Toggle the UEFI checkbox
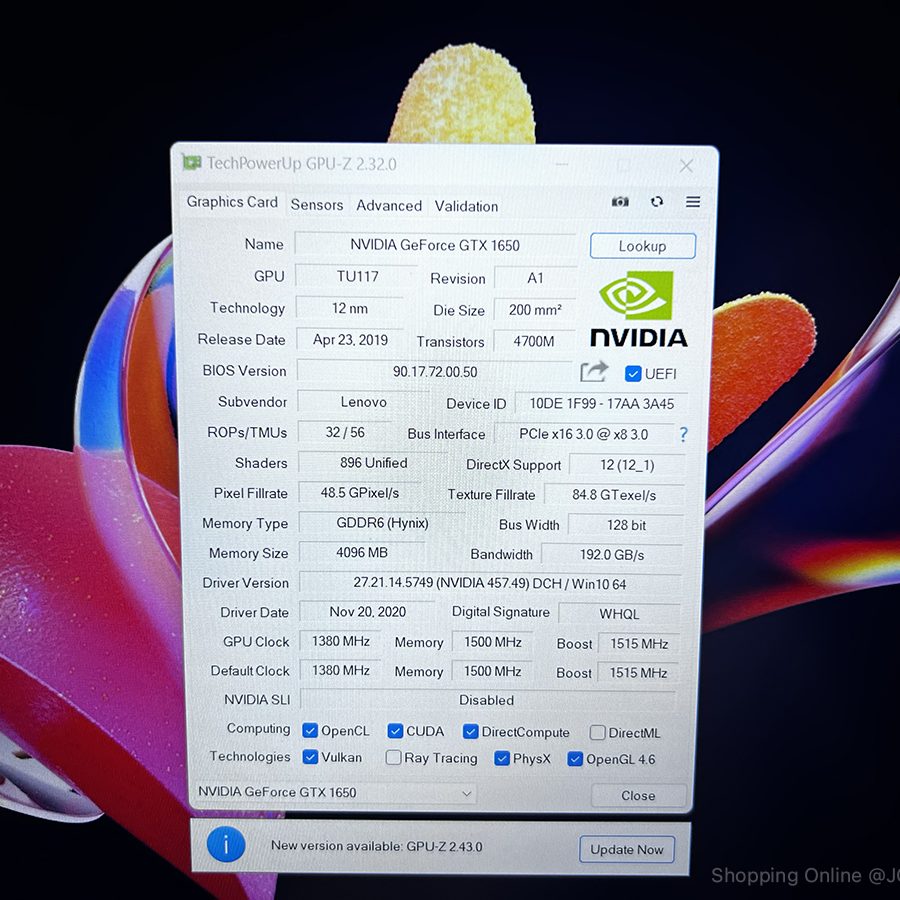This screenshot has width=900, height=900. tap(633, 374)
